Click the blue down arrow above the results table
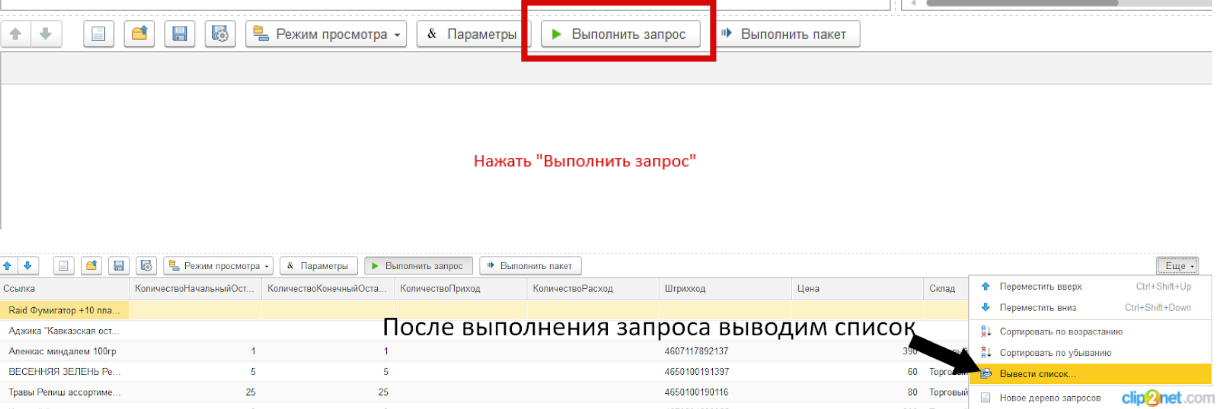1230x409 pixels. click(x=28, y=266)
